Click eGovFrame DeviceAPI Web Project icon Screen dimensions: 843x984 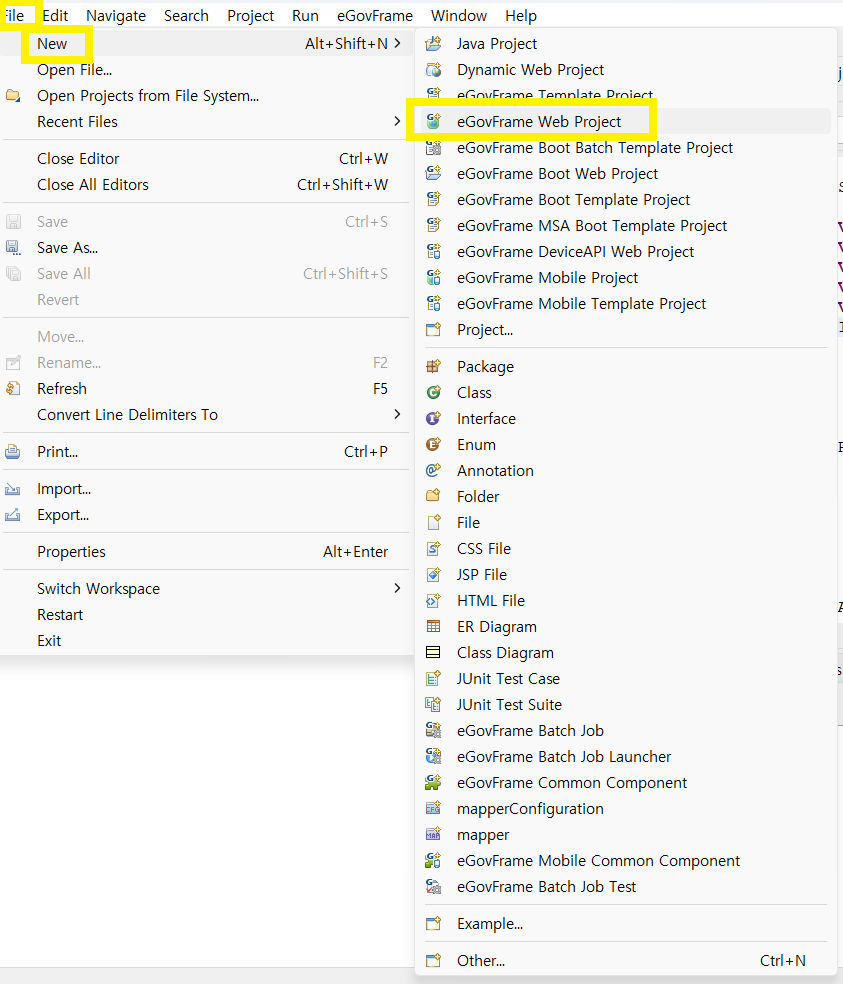tap(433, 252)
